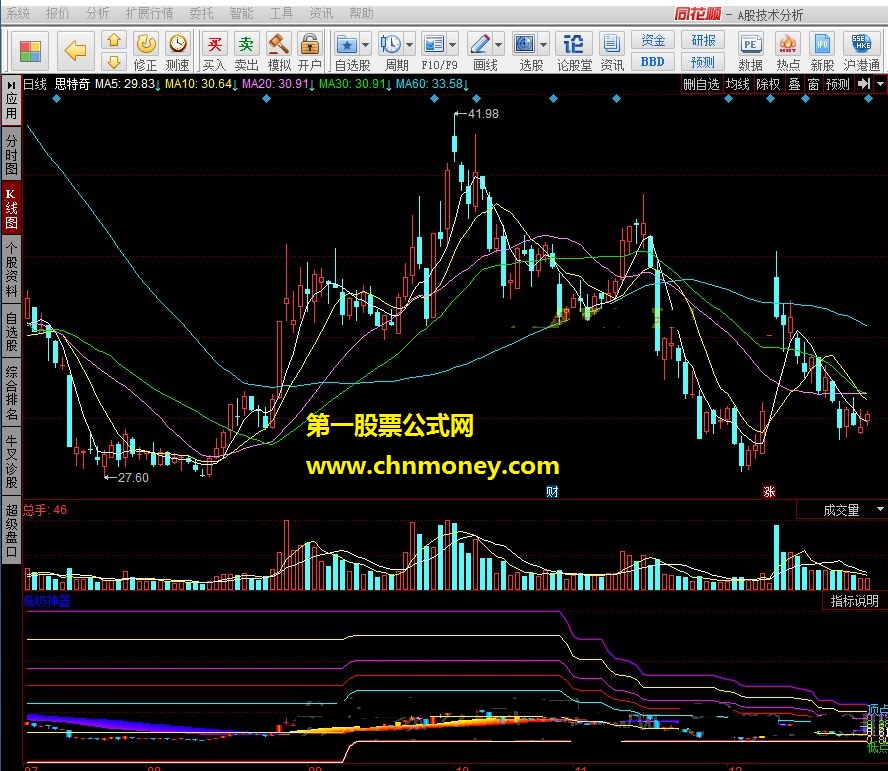
Task: Open the 帮助 menu
Action: point(361,13)
